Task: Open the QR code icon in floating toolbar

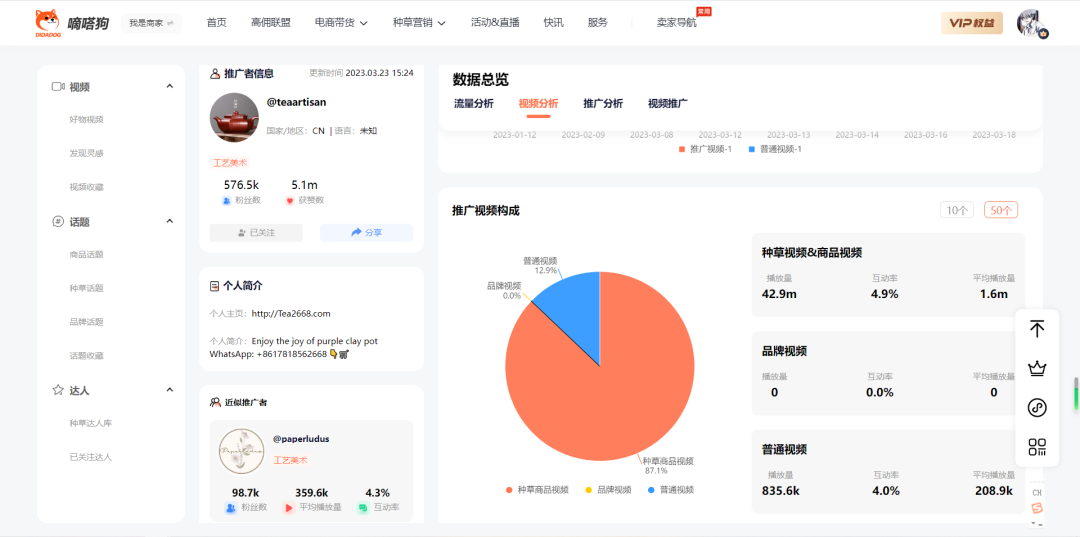Action: coord(1037,447)
